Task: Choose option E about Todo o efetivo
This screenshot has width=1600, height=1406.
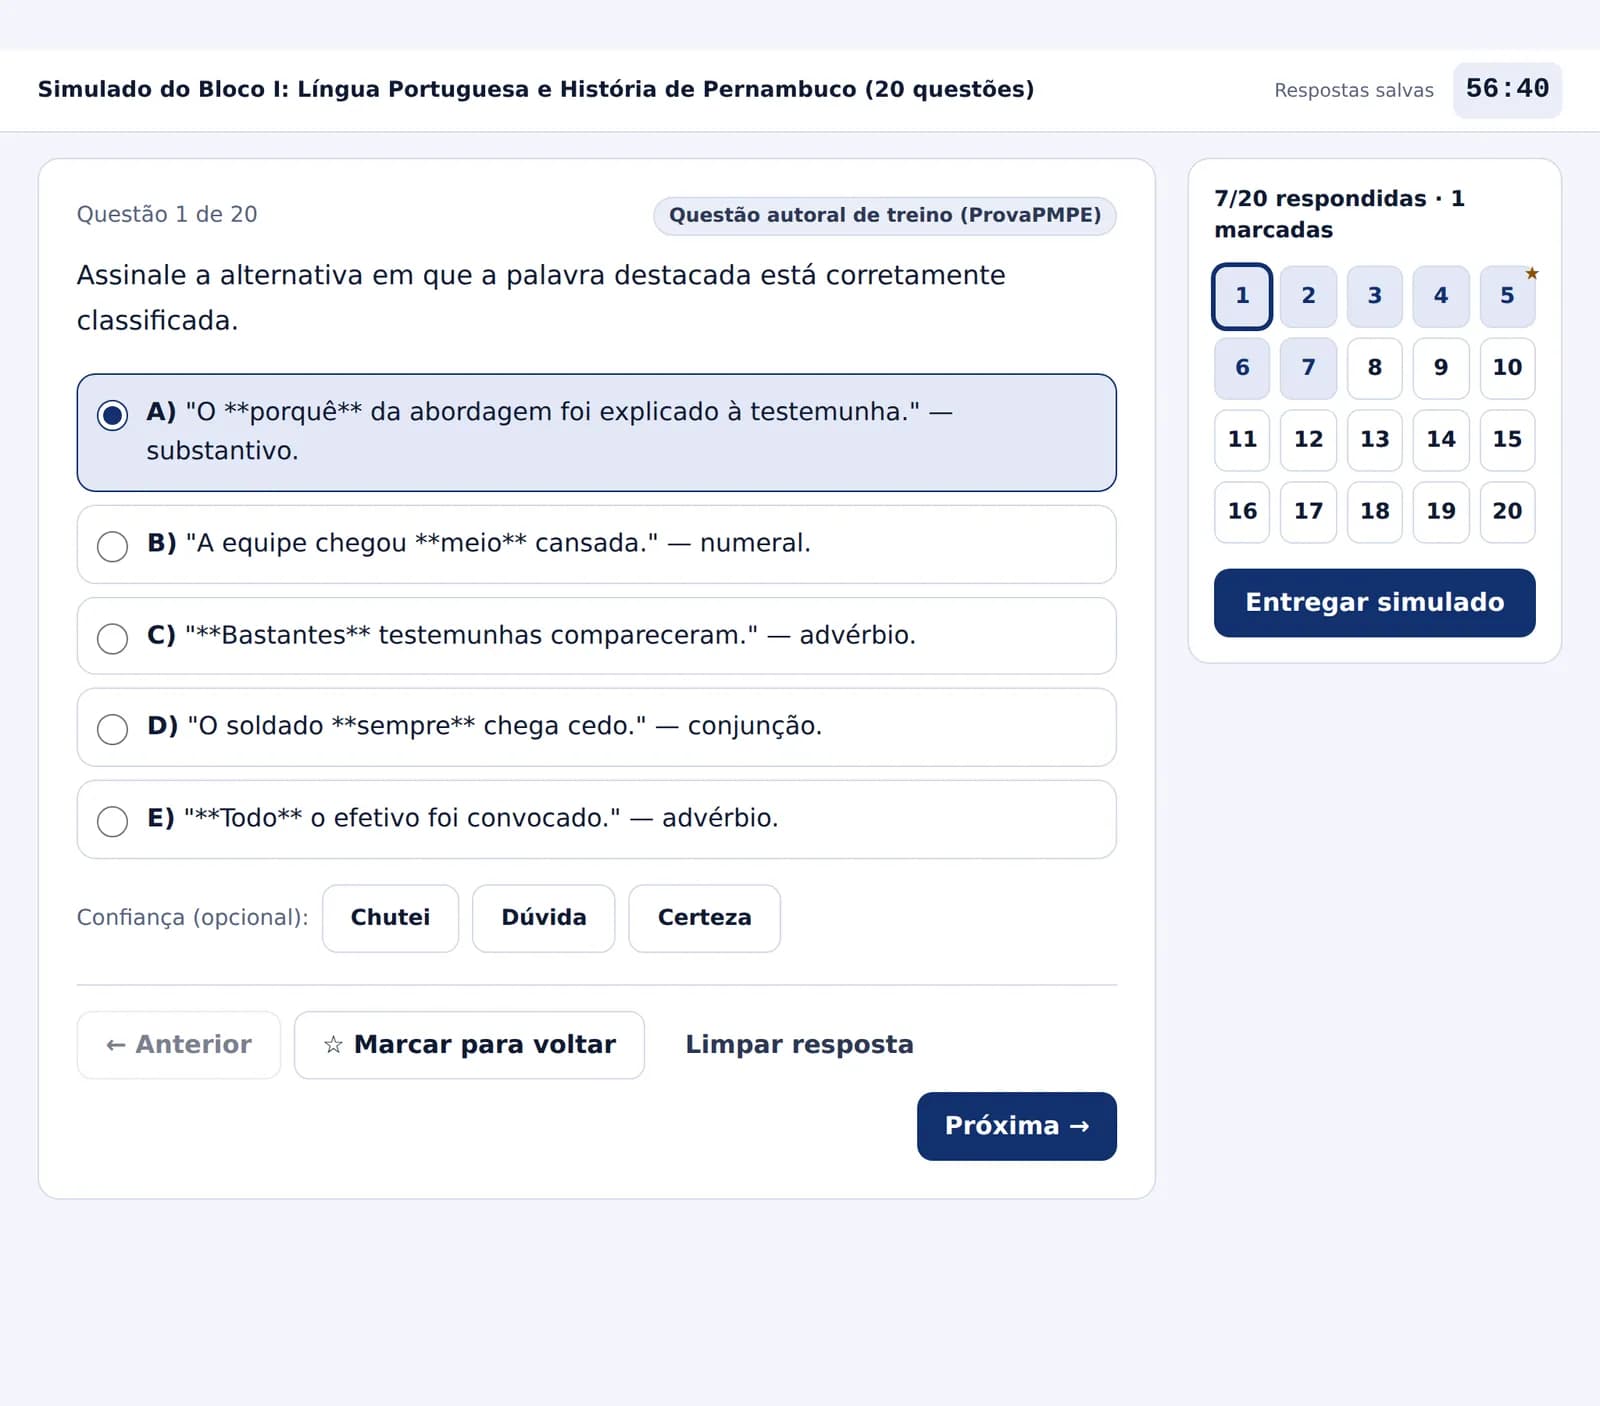Action: tap(596, 819)
